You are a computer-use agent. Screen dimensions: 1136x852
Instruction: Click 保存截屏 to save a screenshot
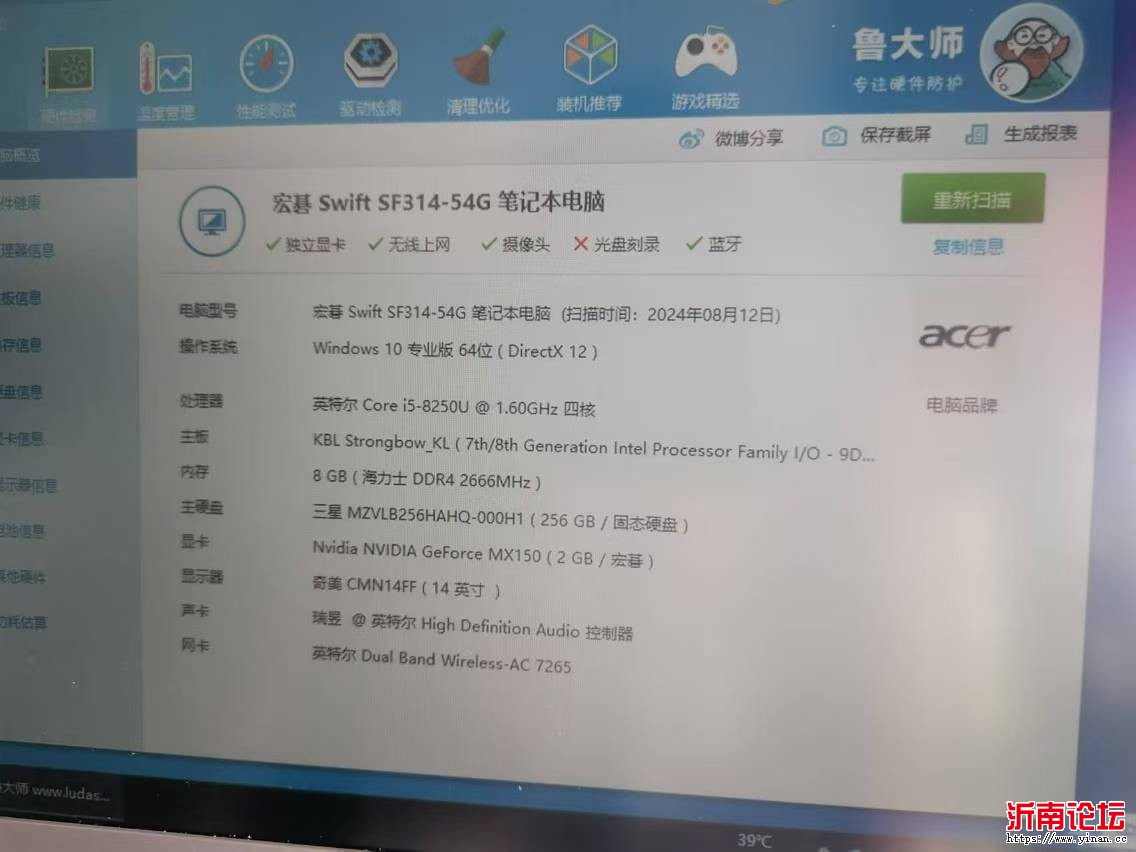[x=877, y=135]
